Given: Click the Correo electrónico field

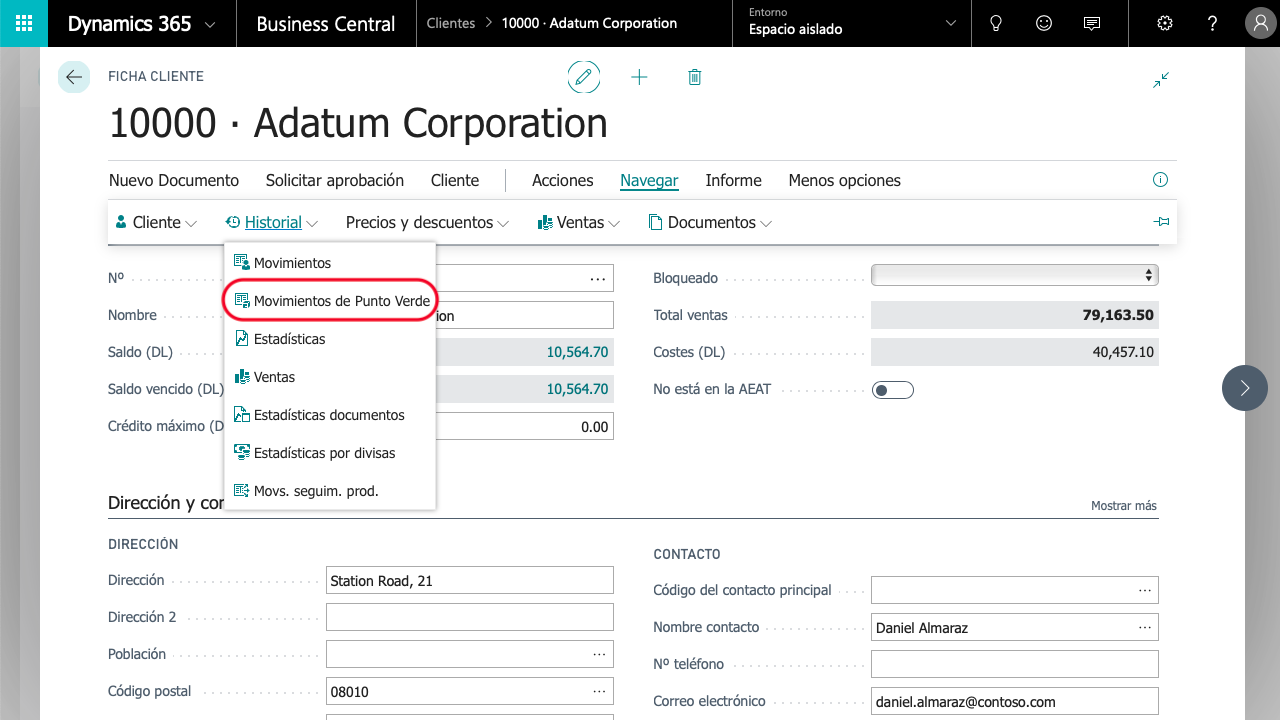Looking at the screenshot, I should (1015, 701).
